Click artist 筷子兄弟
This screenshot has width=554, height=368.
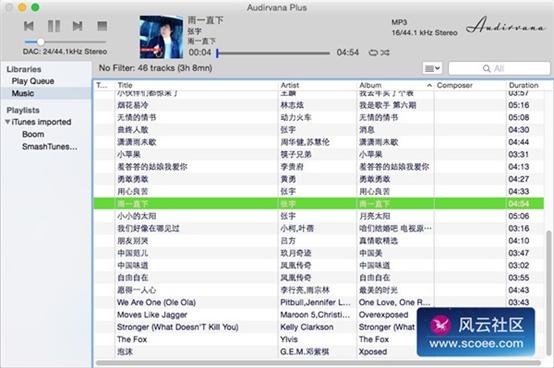[296, 155]
